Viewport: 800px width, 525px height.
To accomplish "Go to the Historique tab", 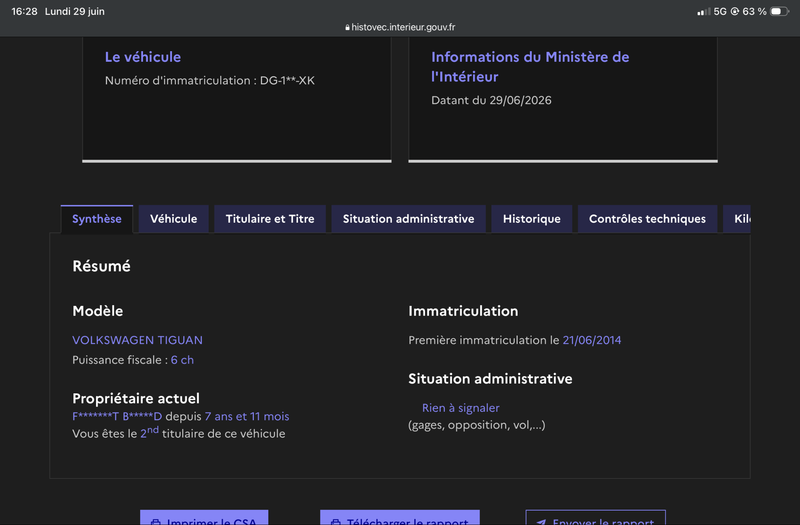I will (x=532, y=219).
